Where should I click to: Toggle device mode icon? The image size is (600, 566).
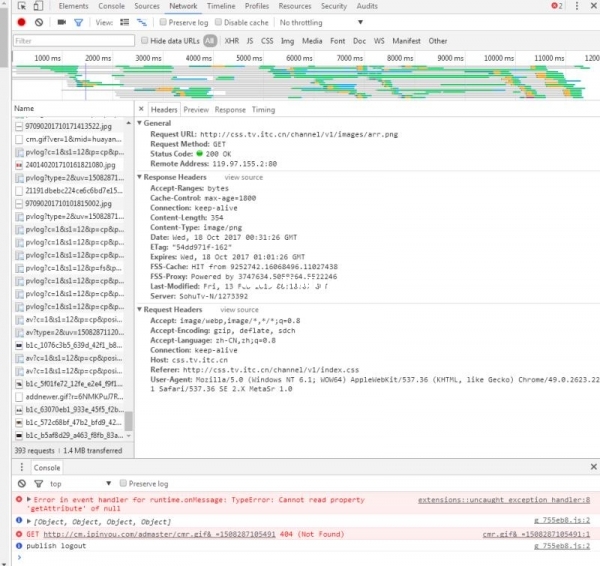[x=38, y=6]
